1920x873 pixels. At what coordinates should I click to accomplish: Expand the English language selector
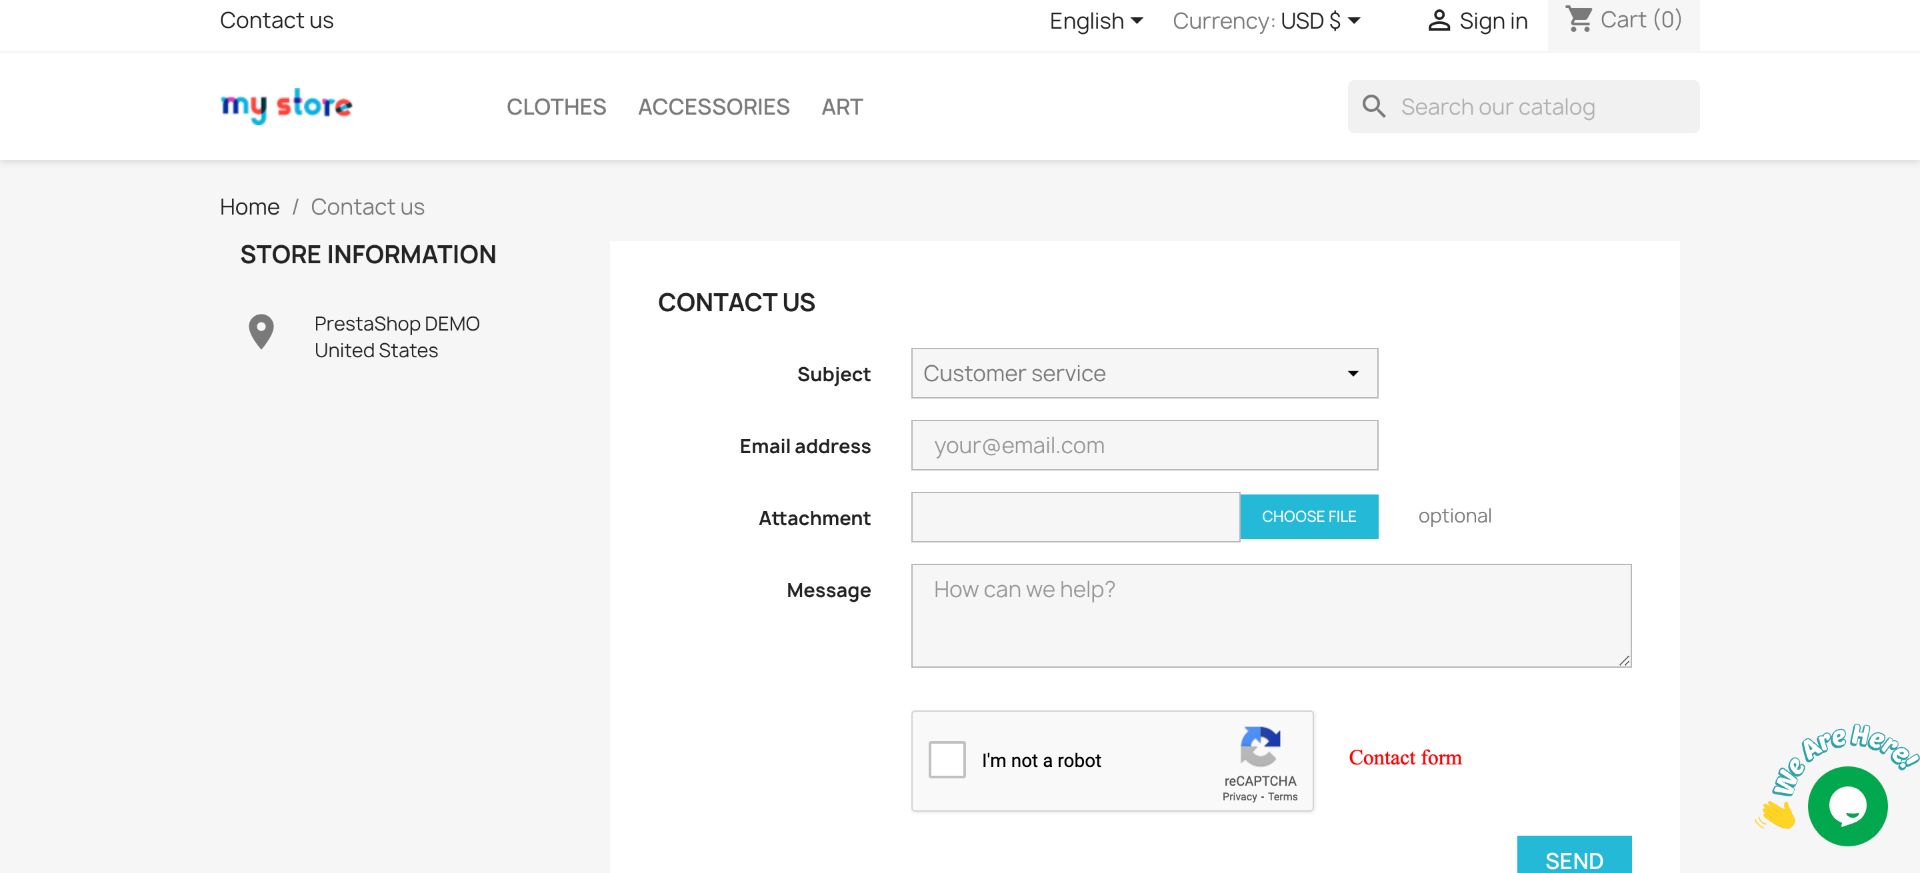coord(1096,21)
